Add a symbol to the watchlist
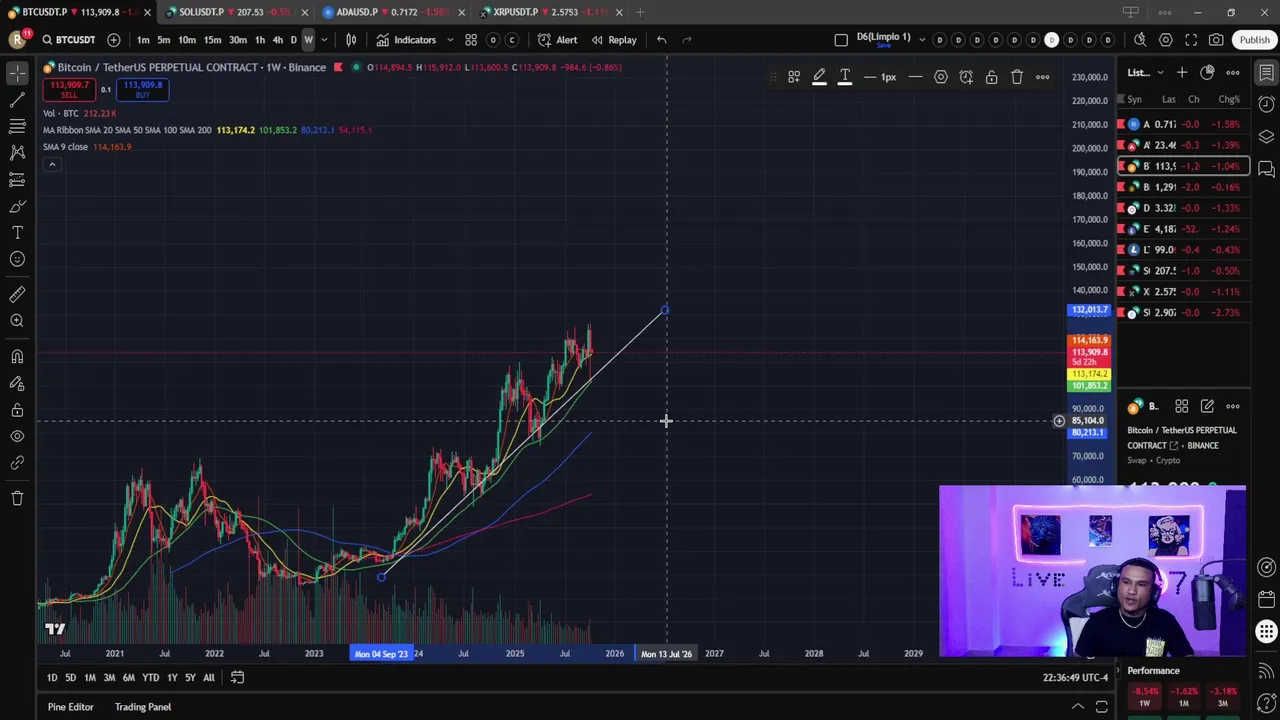The image size is (1280, 720). click(1182, 72)
